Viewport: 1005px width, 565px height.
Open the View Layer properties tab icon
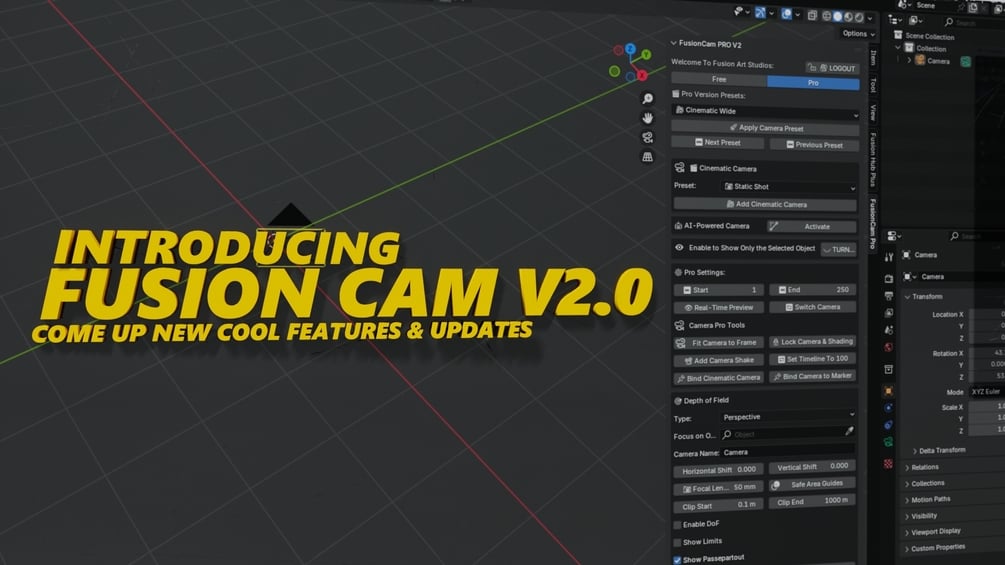click(x=888, y=313)
